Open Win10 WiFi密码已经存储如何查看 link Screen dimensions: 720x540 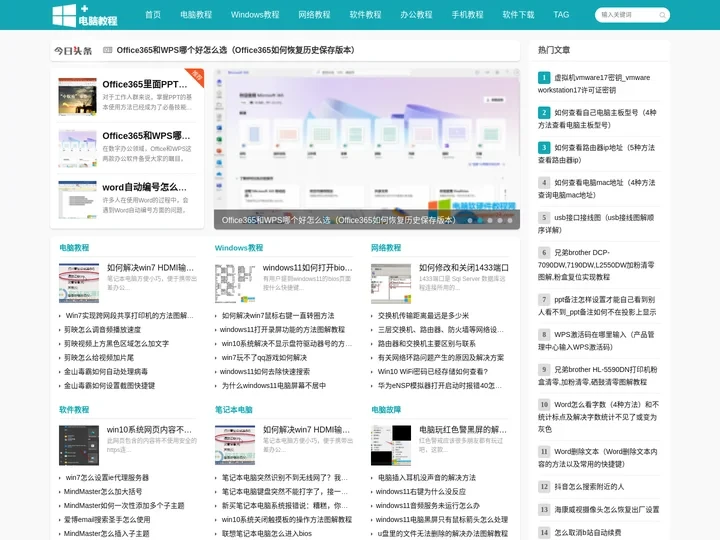(x=433, y=371)
